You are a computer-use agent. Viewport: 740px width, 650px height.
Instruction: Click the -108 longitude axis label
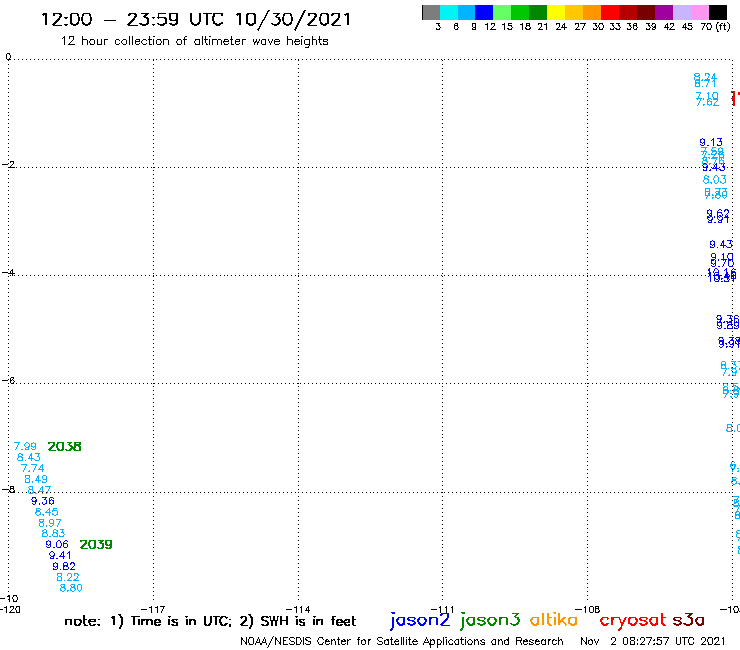click(587, 609)
